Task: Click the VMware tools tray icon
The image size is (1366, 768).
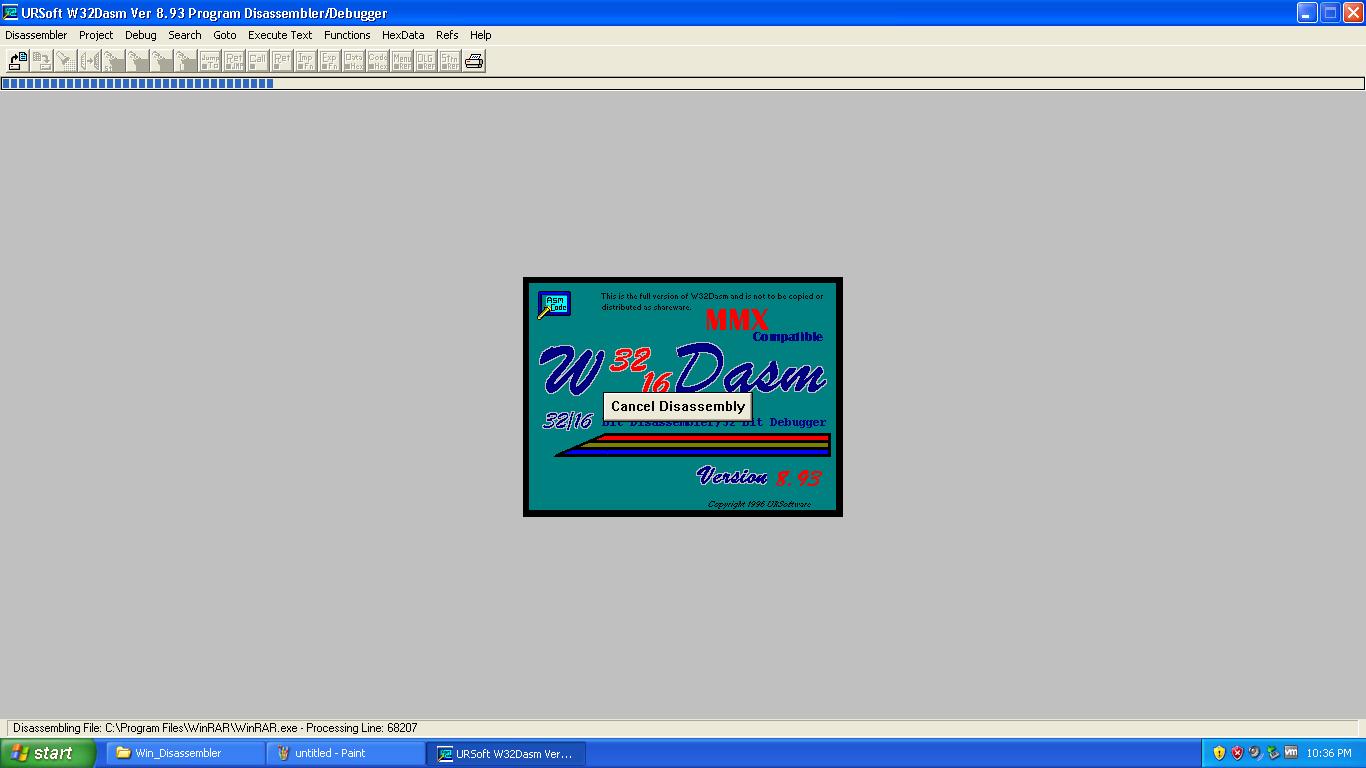Action: 1291,753
